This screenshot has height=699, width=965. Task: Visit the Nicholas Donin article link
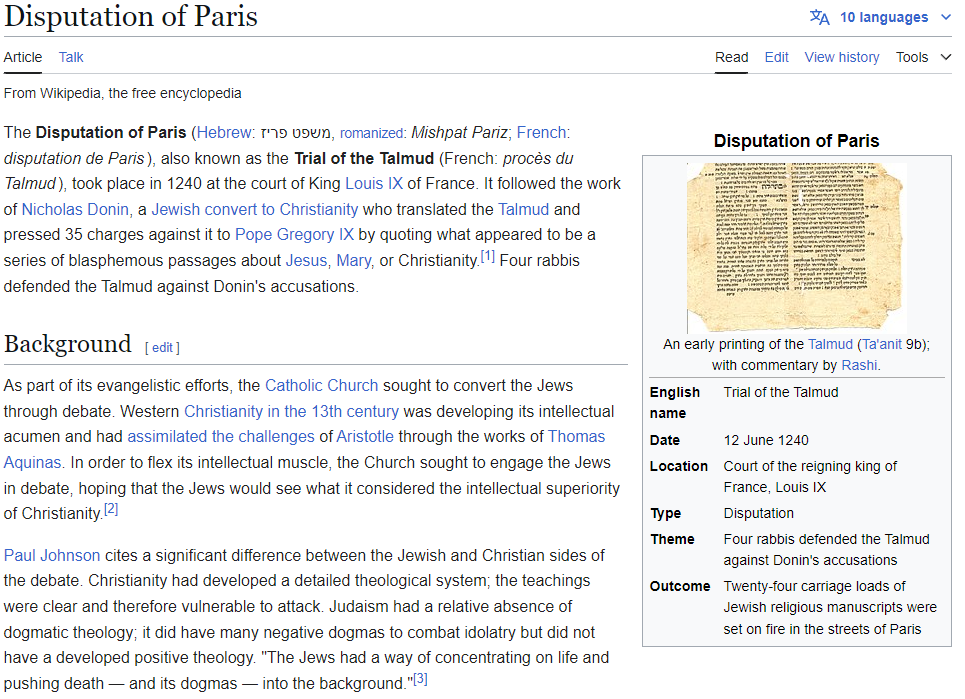tap(75, 209)
